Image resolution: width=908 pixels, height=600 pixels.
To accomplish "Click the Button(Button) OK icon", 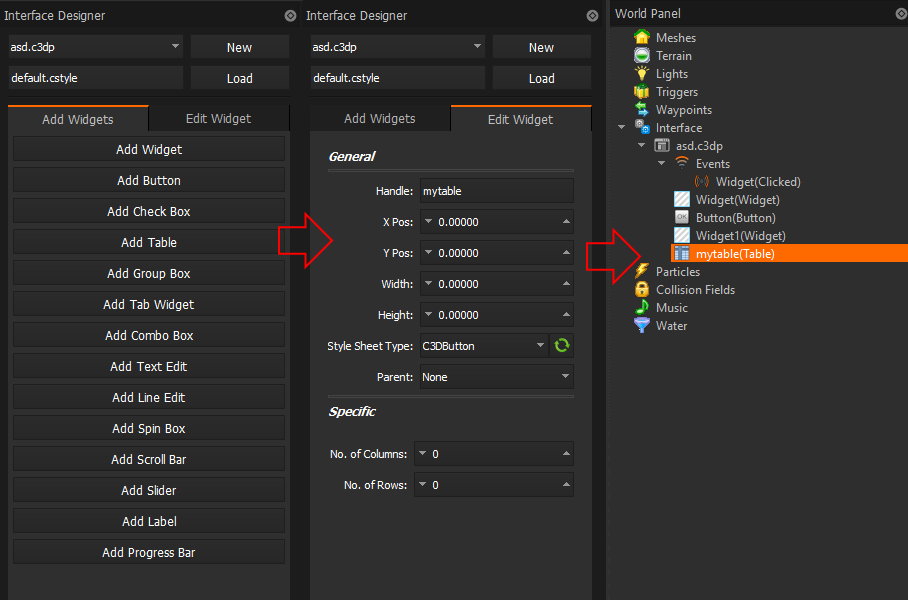I will tap(682, 217).
